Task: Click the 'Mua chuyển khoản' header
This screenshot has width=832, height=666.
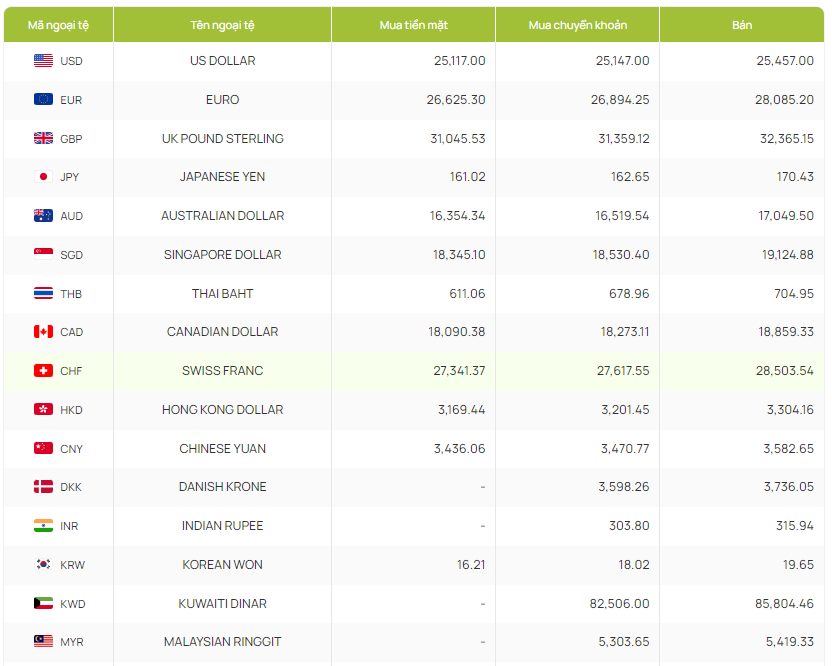Action: pyautogui.click(x=577, y=24)
